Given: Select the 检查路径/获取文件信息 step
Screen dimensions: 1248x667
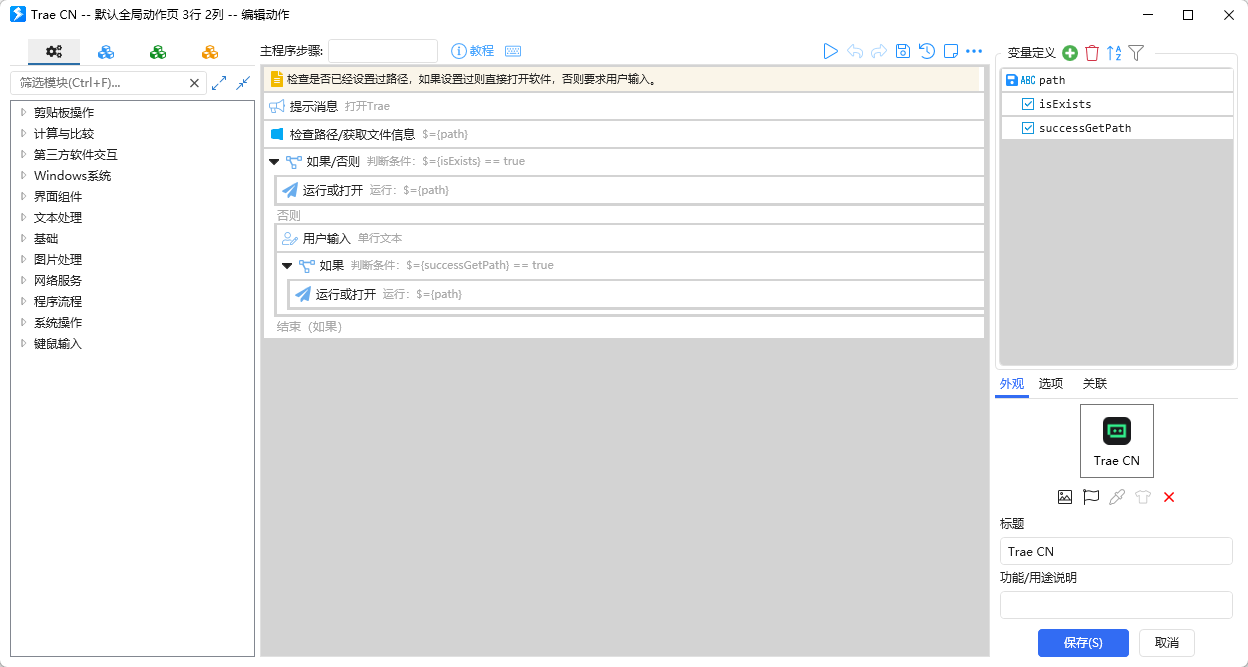Looking at the screenshot, I should tap(625, 134).
